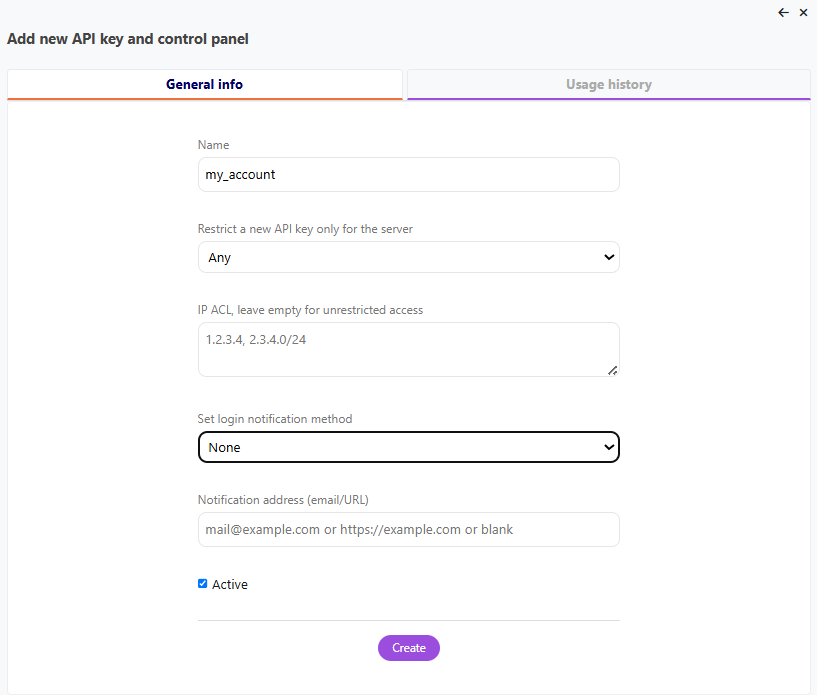
Task: Uncheck the Active checkbox
Action: [x=203, y=584]
